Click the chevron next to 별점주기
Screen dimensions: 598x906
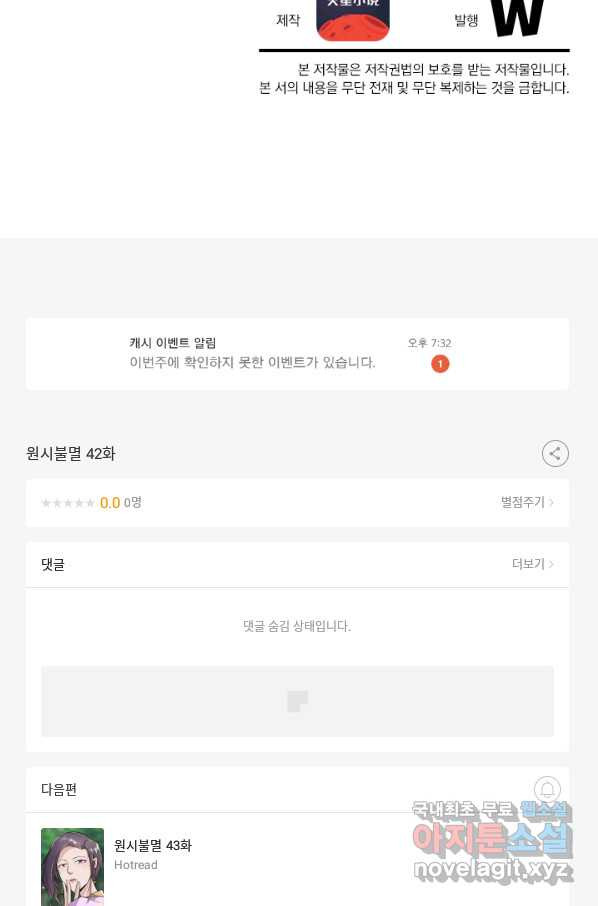point(552,503)
